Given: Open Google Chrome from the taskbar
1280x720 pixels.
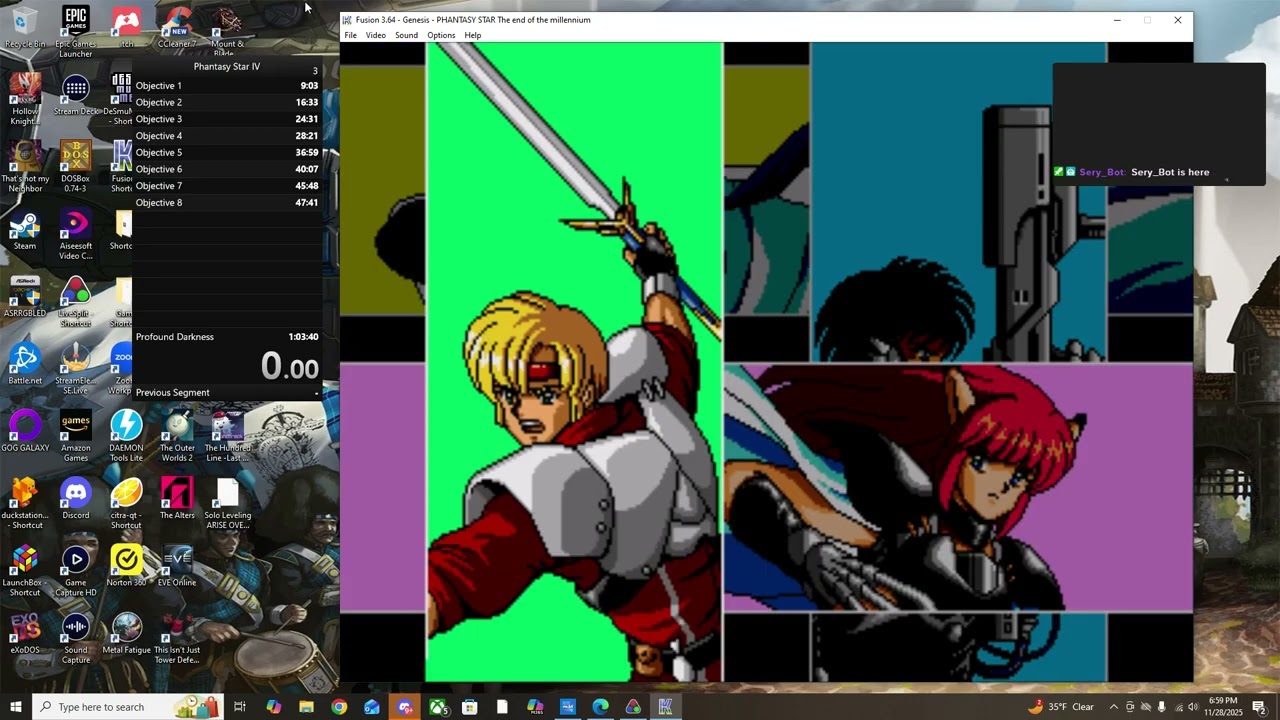Looking at the screenshot, I should point(339,707).
